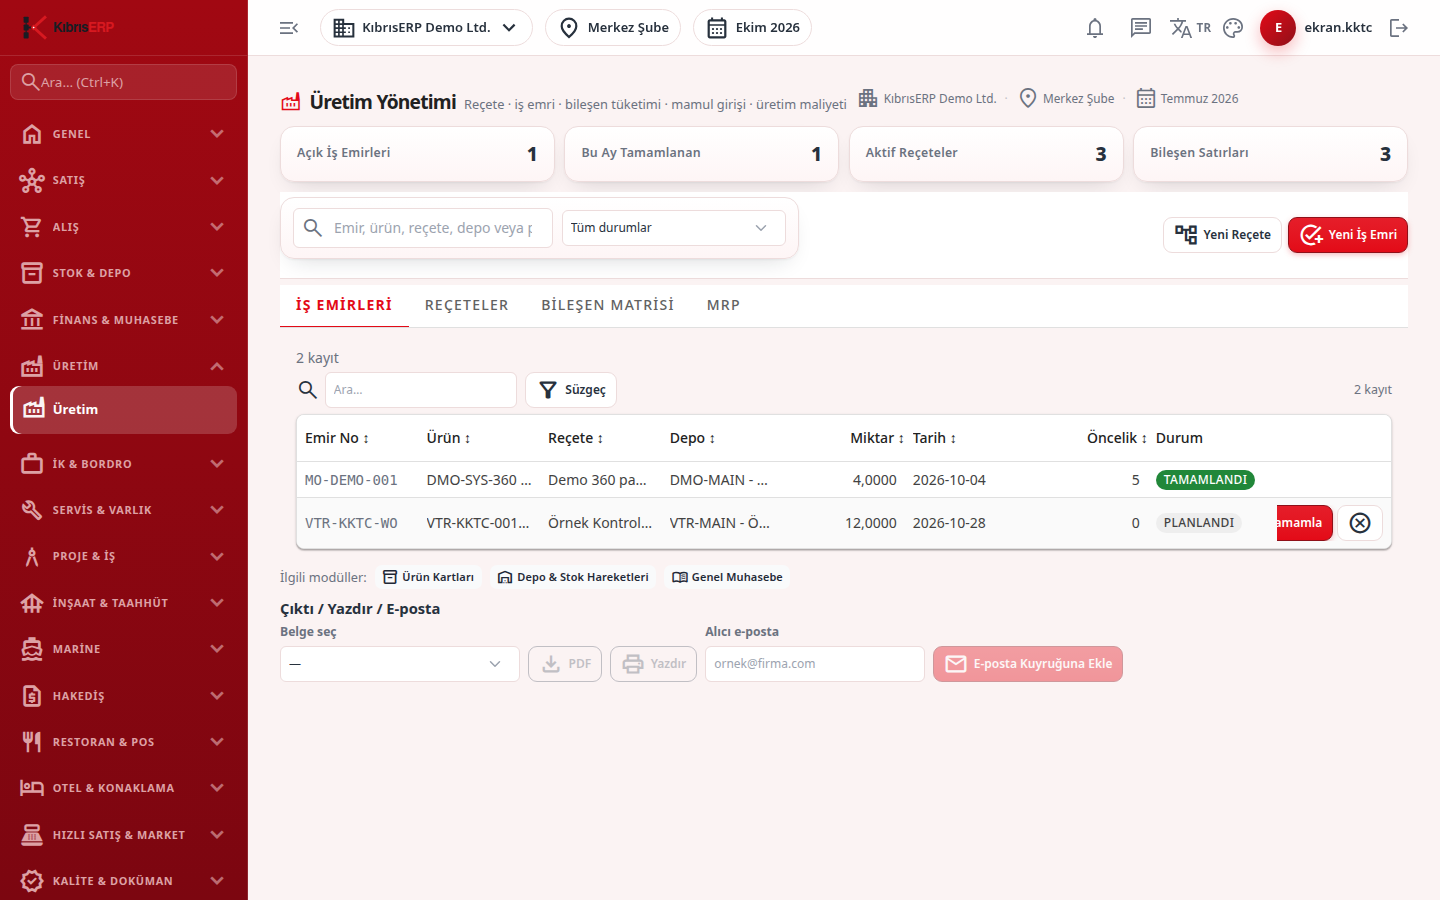1440x900 pixels.
Task: Collapse the sidebar menu toggle icon
Action: click(289, 28)
